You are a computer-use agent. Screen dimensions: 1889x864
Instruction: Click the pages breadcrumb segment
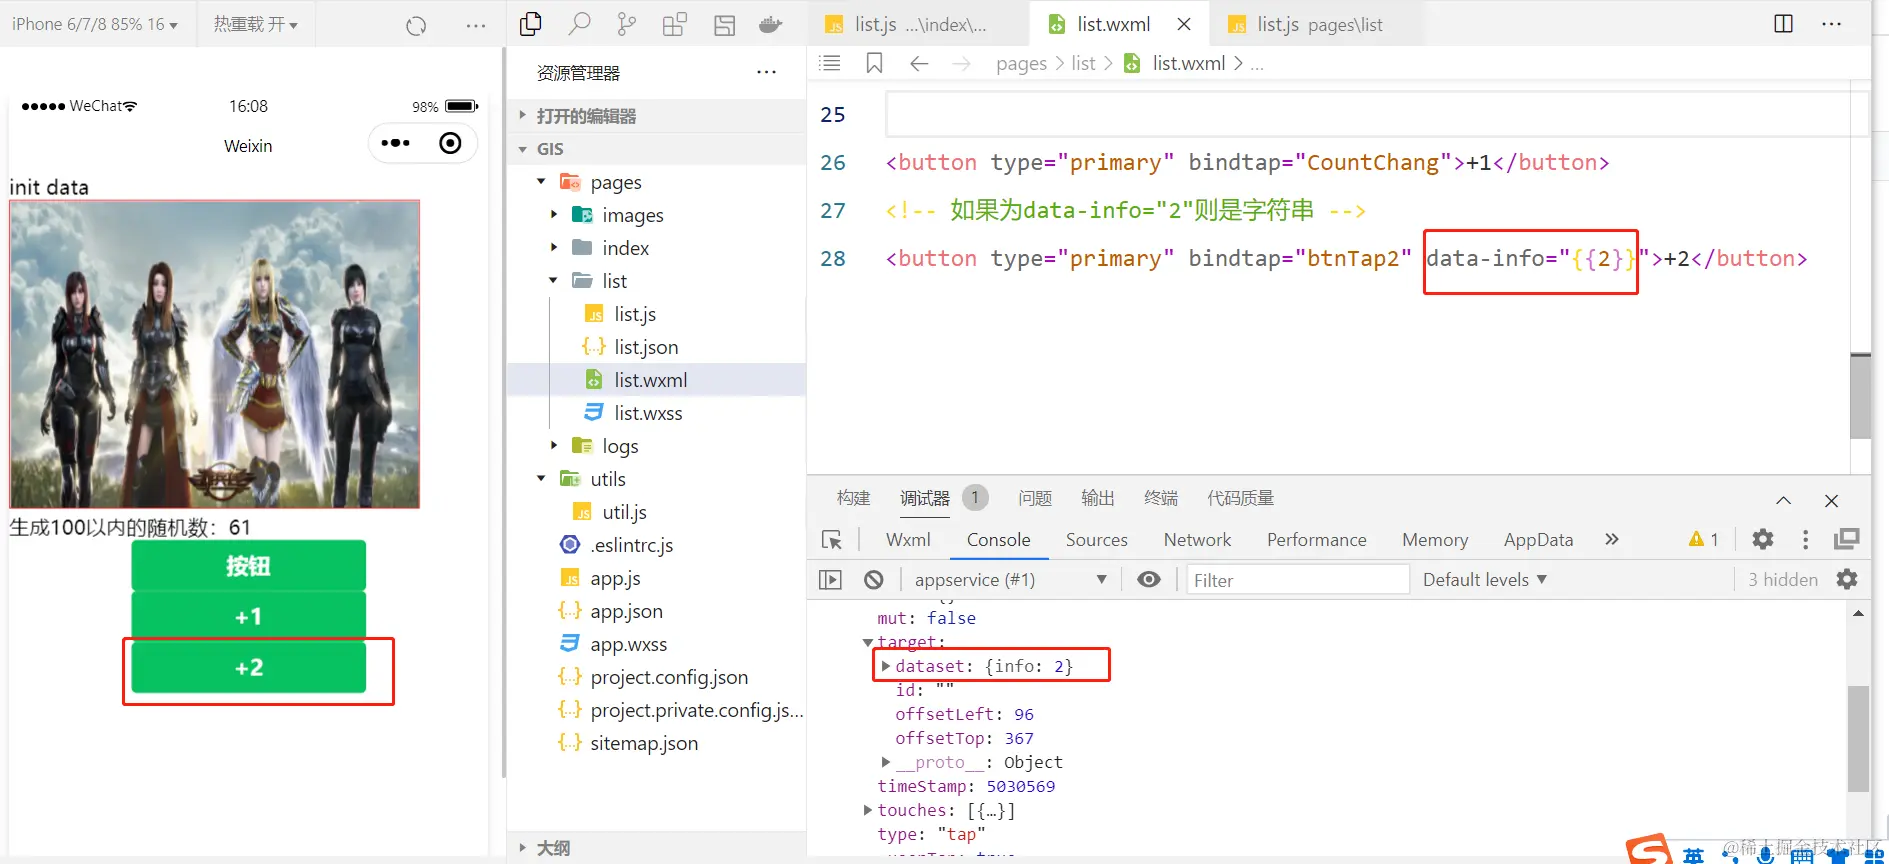click(x=1021, y=64)
